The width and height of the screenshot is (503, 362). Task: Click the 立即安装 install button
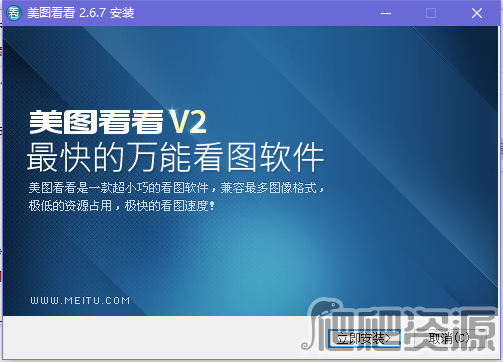[364, 339]
